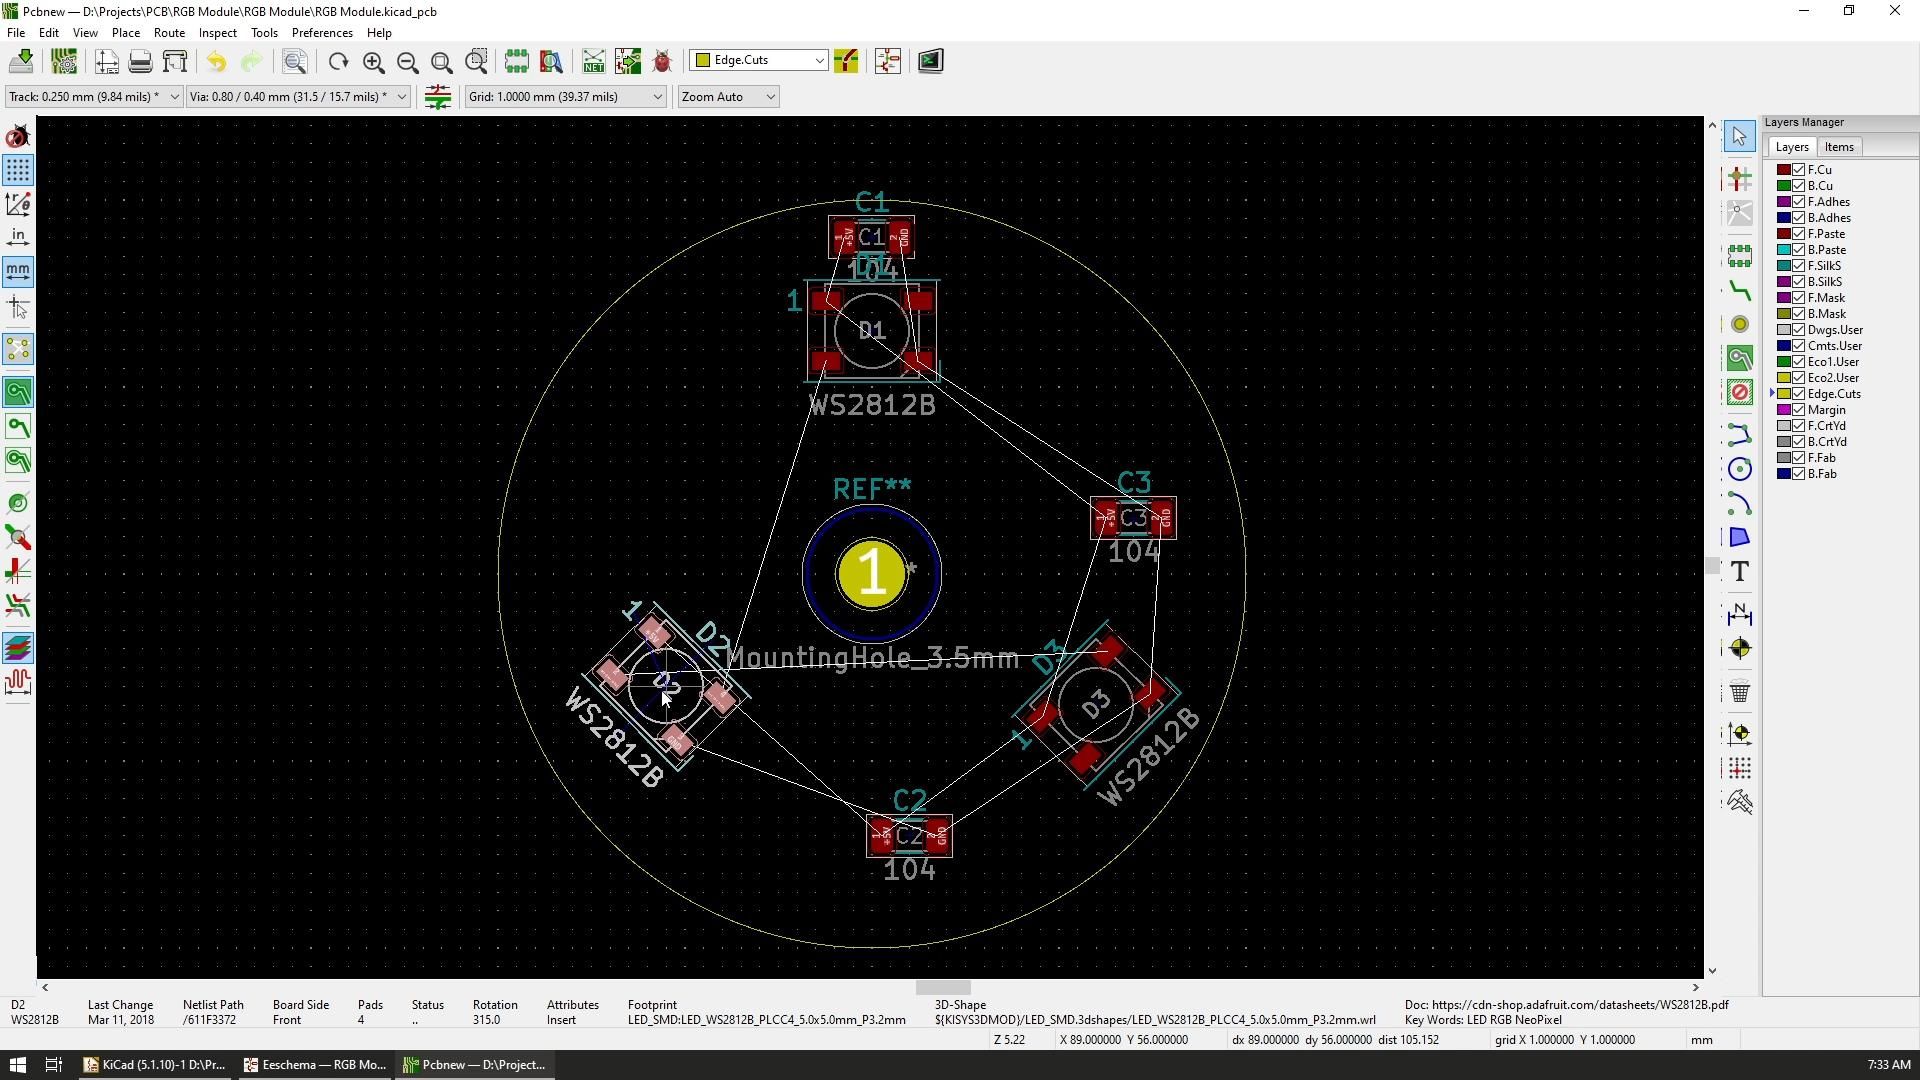The height and width of the screenshot is (1080, 1920).
Task: Switch units to millimeters in left toolbar
Action: pyautogui.click(x=17, y=270)
